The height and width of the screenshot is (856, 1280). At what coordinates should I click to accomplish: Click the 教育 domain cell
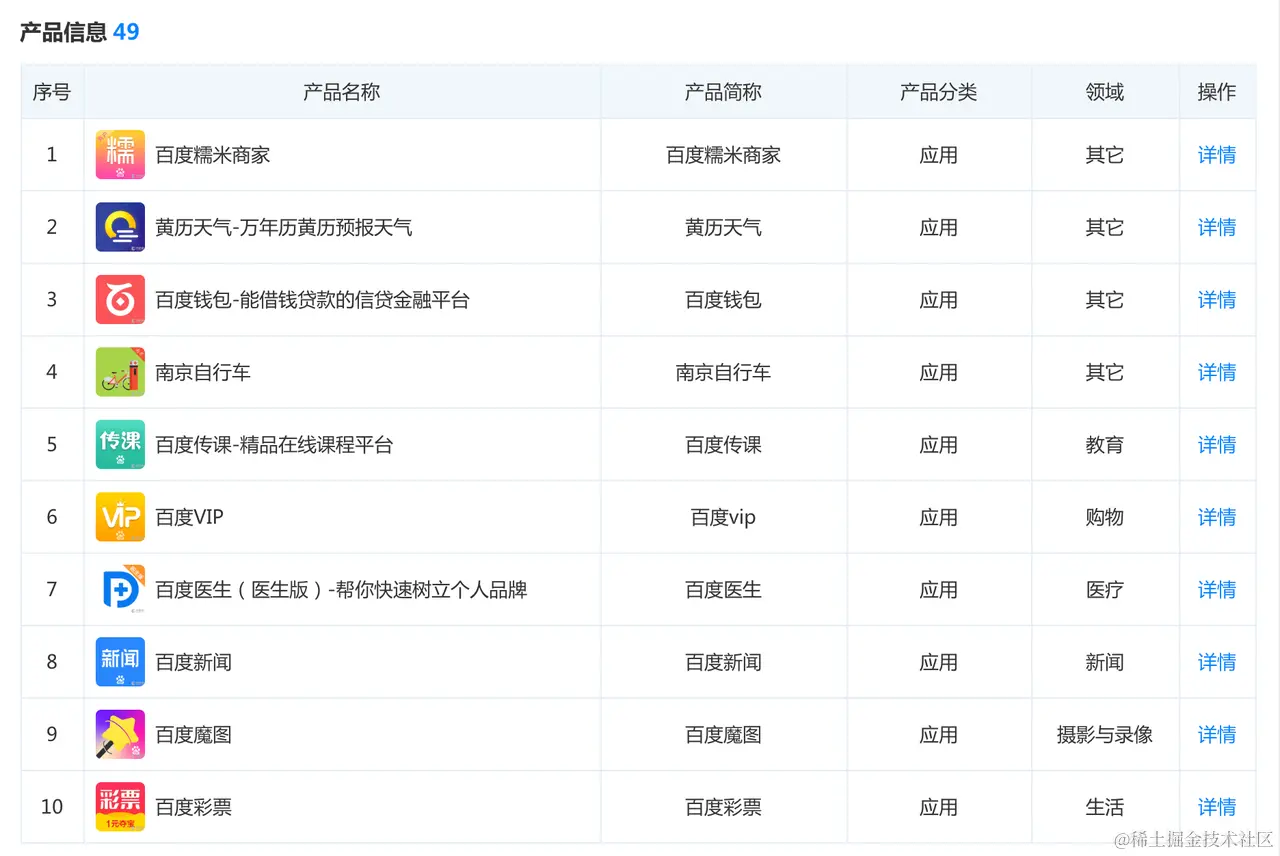pyautogui.click(x=1105, y=445)
